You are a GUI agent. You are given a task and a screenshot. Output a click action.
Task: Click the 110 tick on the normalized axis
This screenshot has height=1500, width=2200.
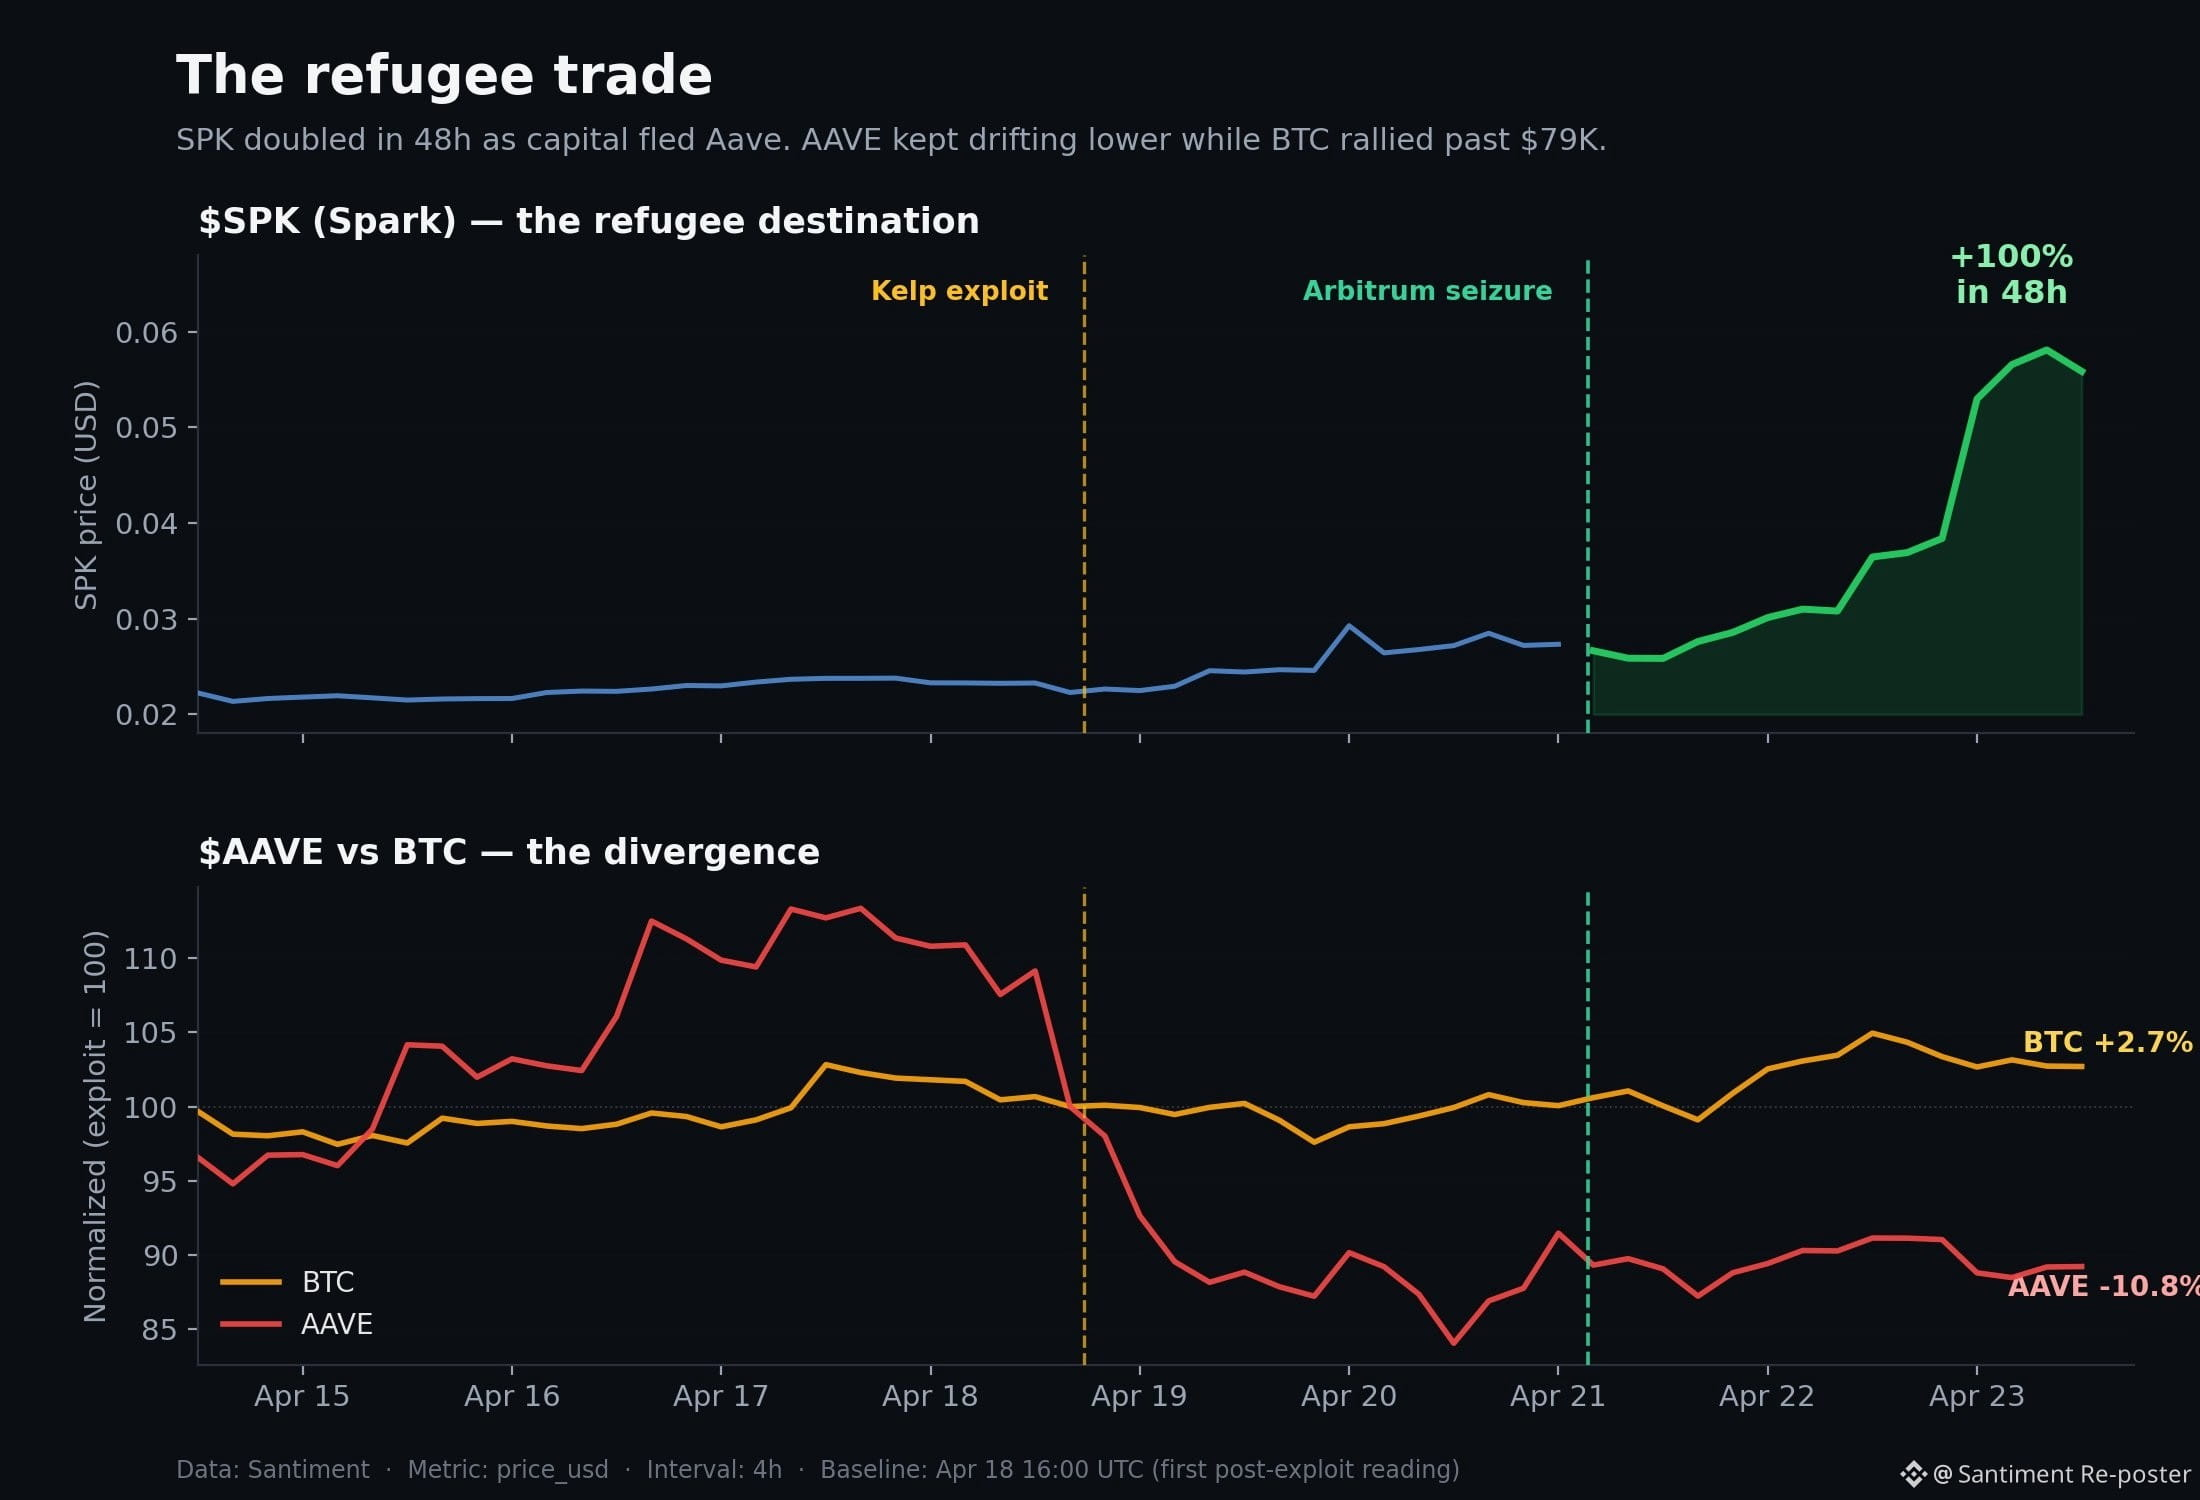coord(150,959)
